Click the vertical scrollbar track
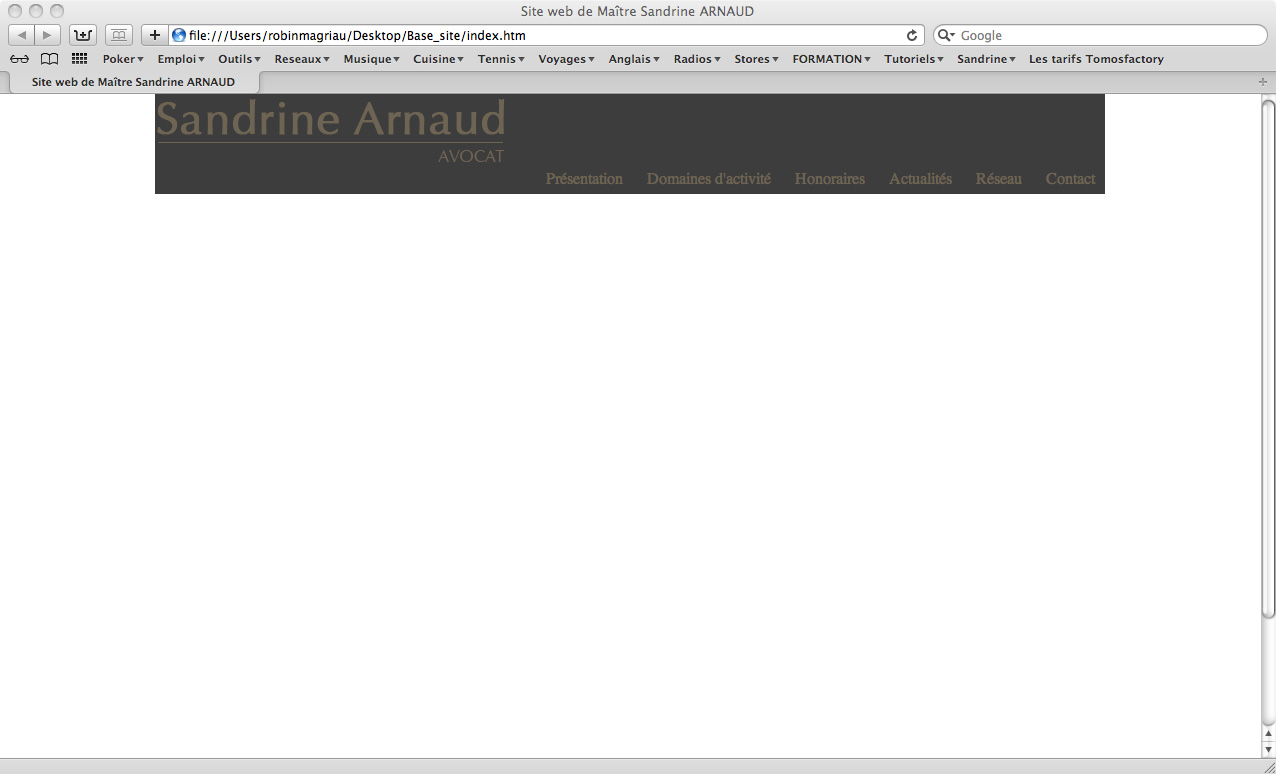 [x=1268, y=411]
